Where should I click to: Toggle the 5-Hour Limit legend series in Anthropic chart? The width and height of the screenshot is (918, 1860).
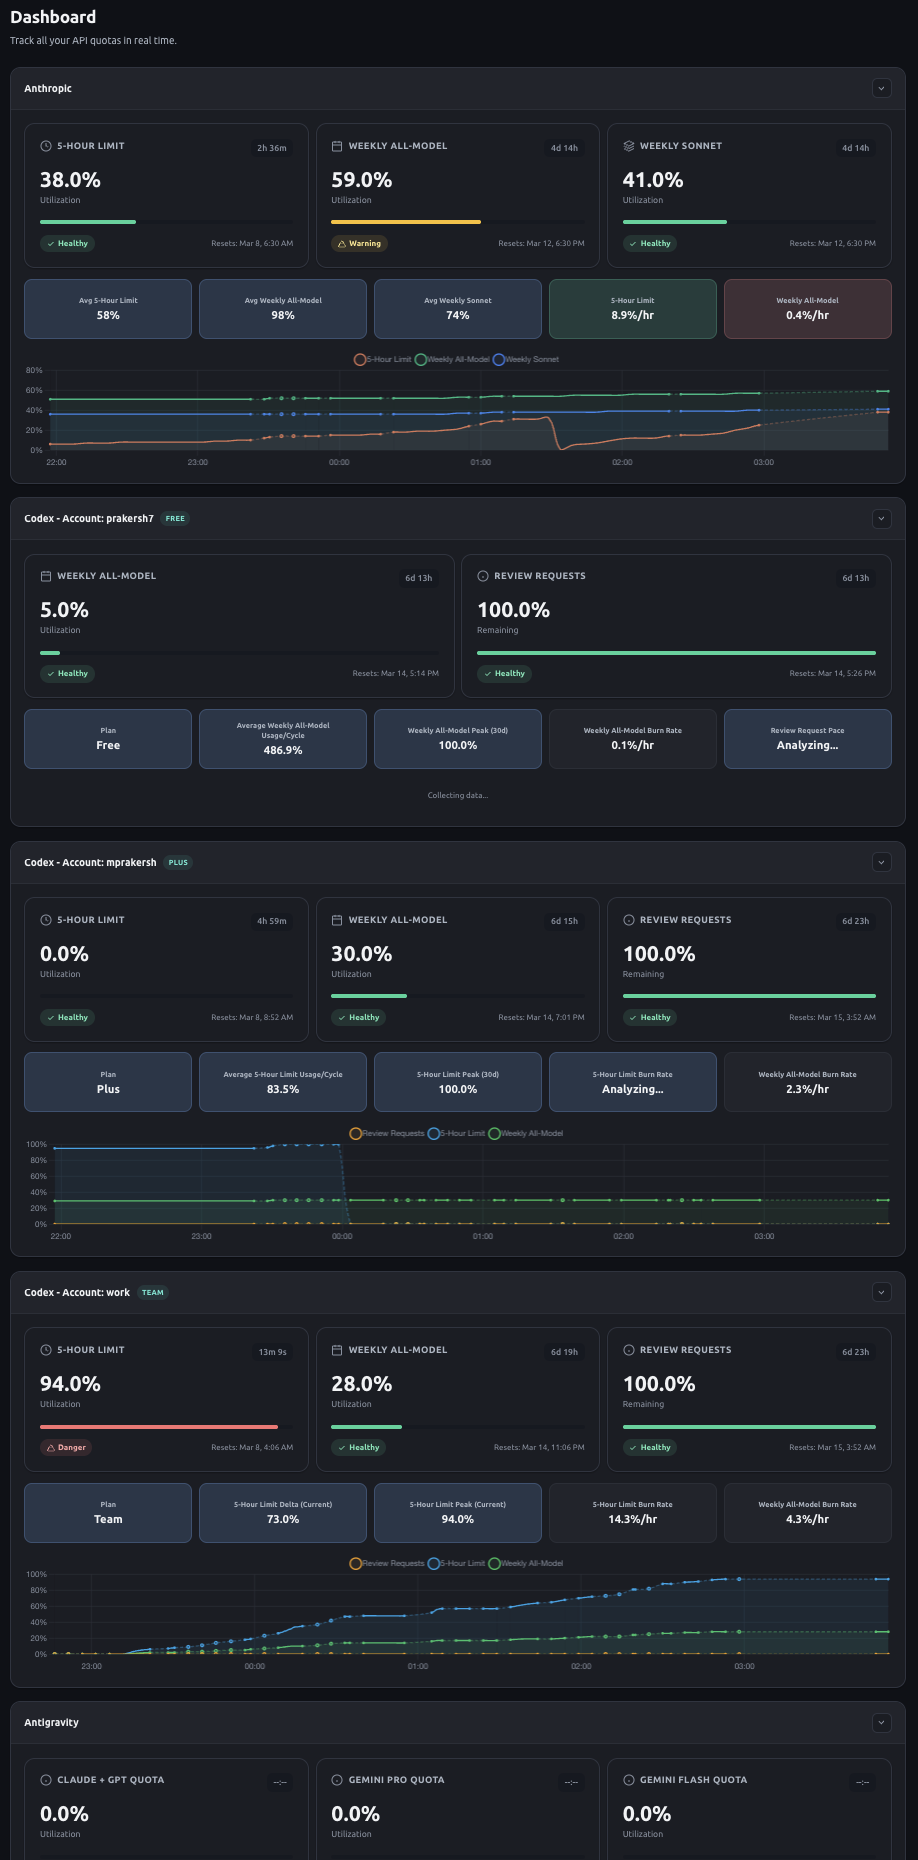[383, 359]
